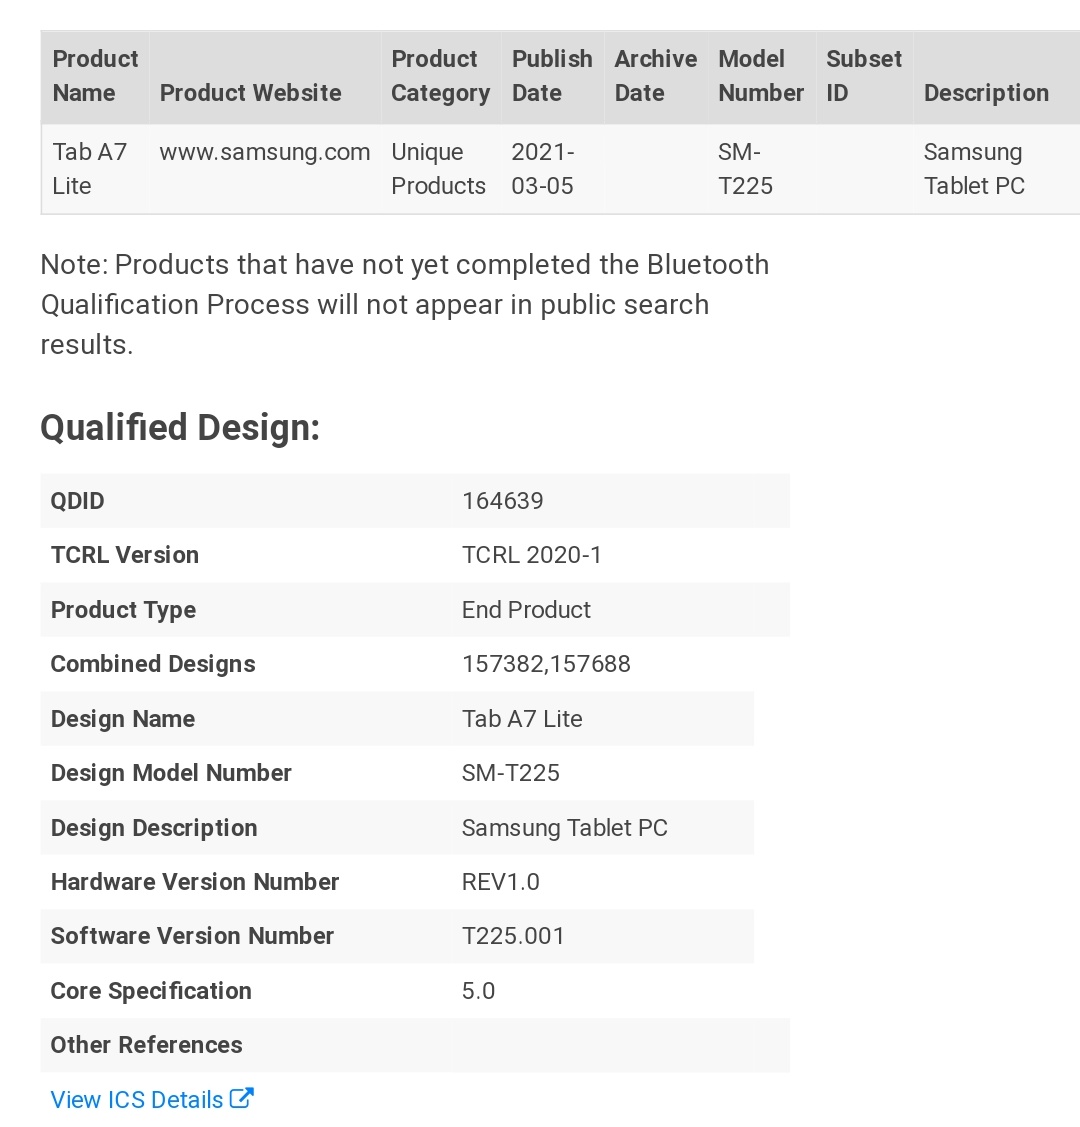Click the Model Number column header
The width and height of the screenshot is (1080, 1127).
[761, 75]
